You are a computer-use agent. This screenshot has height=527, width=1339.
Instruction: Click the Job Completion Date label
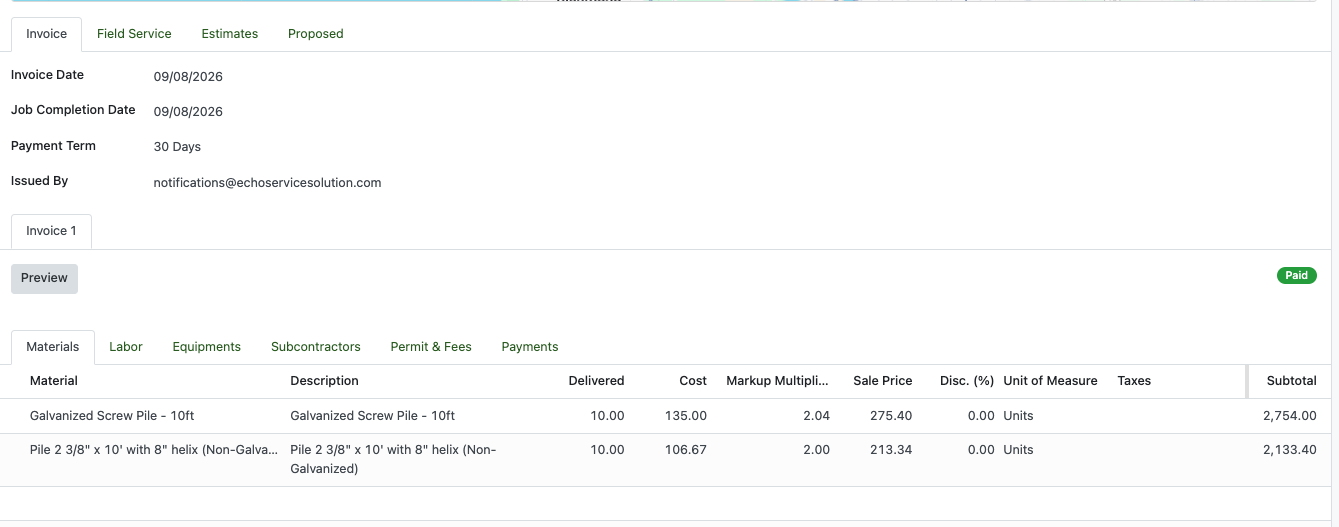click(73, 110)
